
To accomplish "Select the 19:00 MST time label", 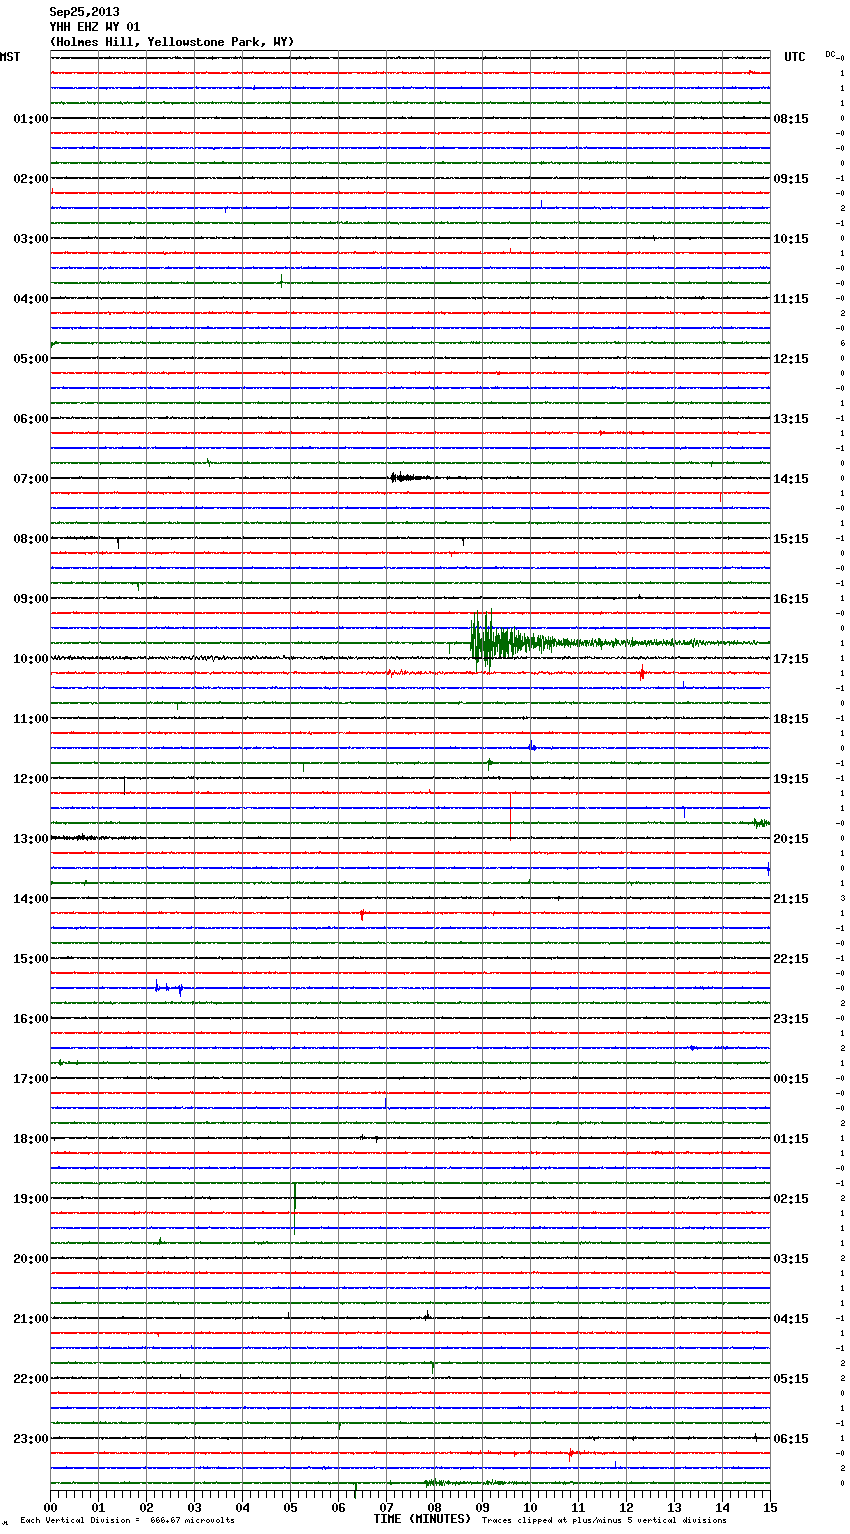I will [x=31, y=1199].
